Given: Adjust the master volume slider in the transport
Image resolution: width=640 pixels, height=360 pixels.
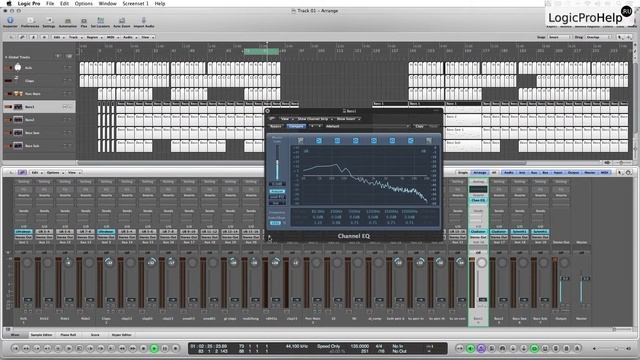Looking at the screenshot, I should tap(611, 348).
